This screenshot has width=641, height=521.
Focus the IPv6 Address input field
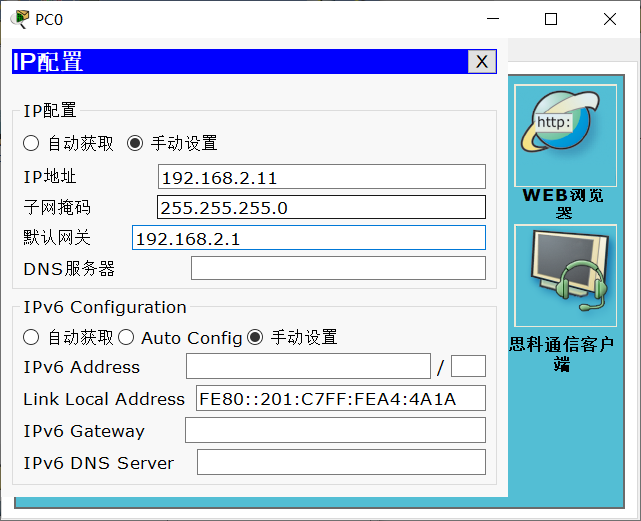click(308, 366)
